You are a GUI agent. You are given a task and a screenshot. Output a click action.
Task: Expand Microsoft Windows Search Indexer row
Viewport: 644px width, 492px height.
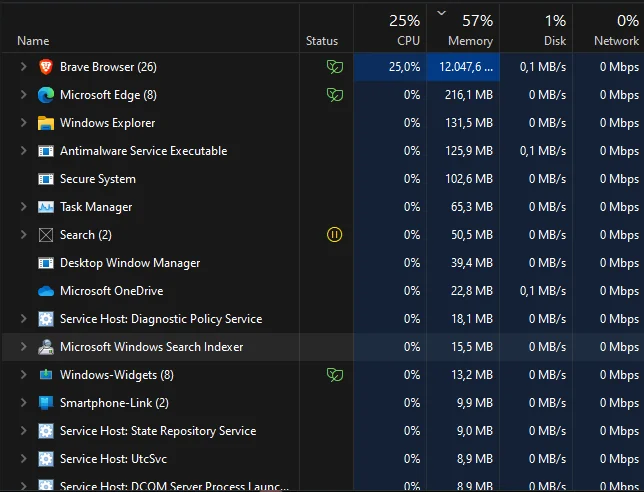click(23, 347)
